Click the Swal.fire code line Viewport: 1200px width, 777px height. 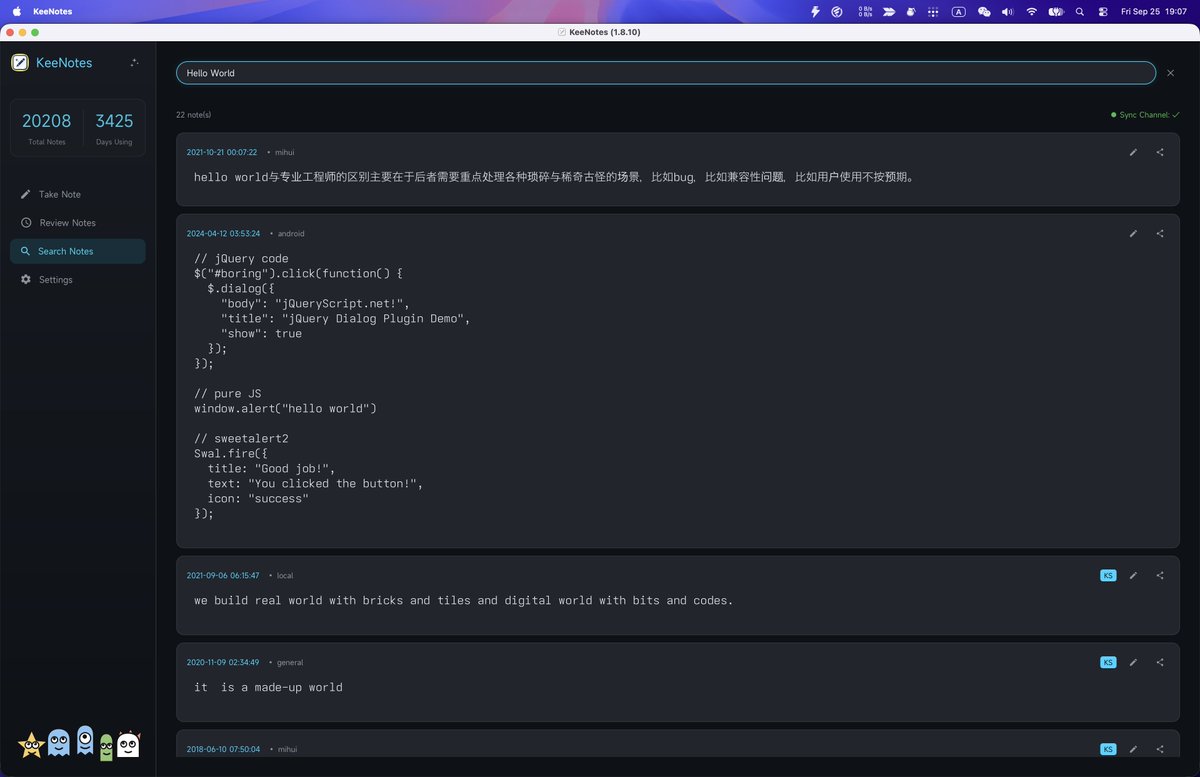pos(231,453)
